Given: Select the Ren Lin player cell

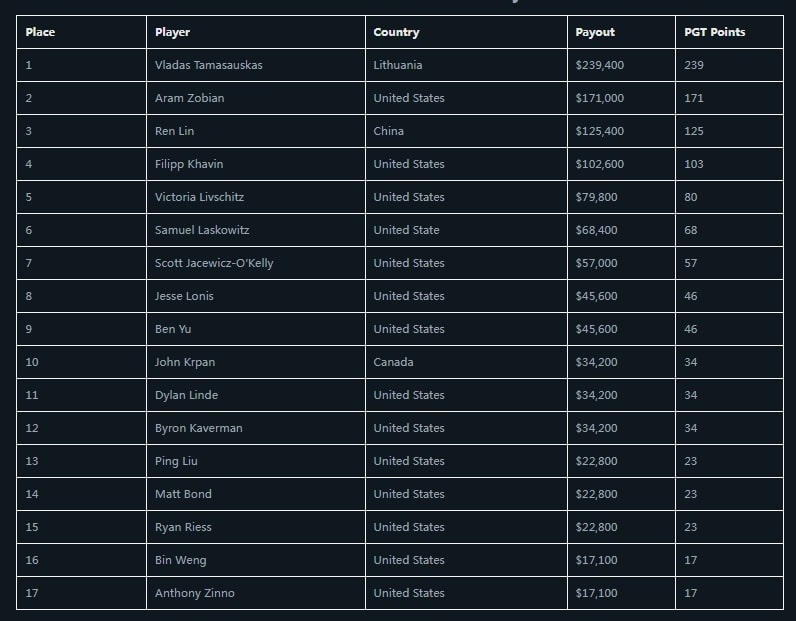Looking at the screenshot, I should [175, 131].
